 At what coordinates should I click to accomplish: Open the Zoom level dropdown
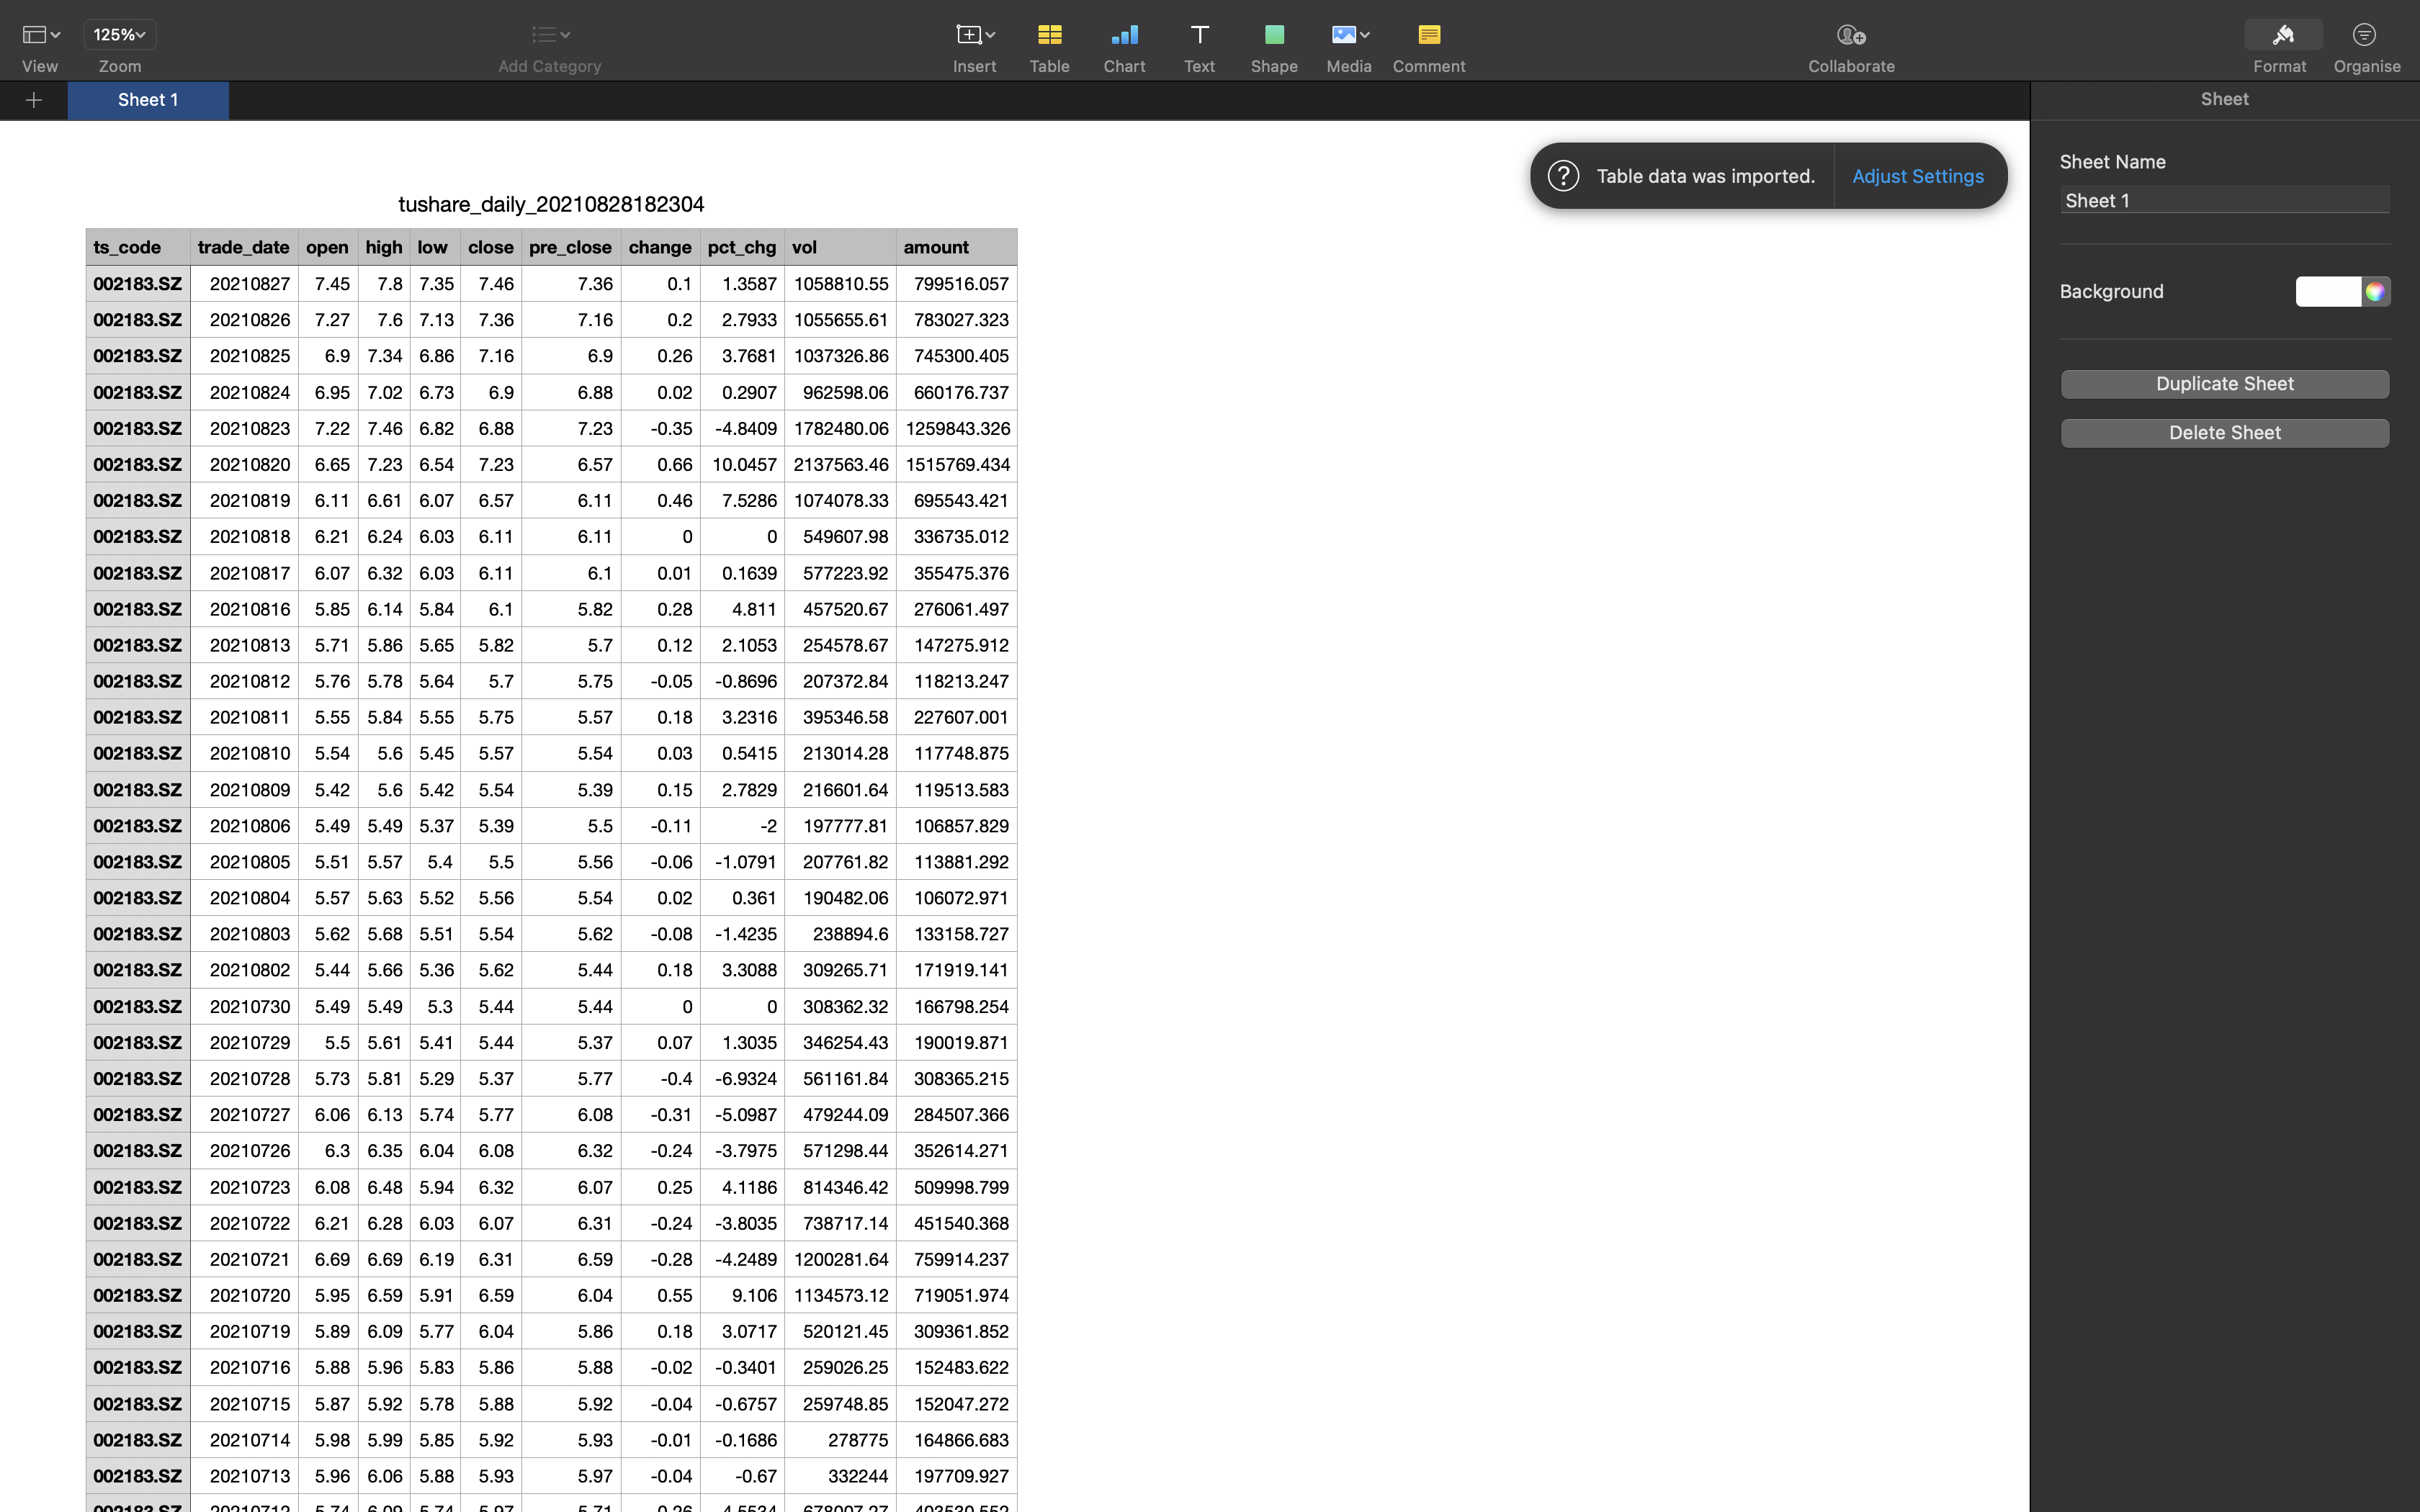click(x=119, y=34)
